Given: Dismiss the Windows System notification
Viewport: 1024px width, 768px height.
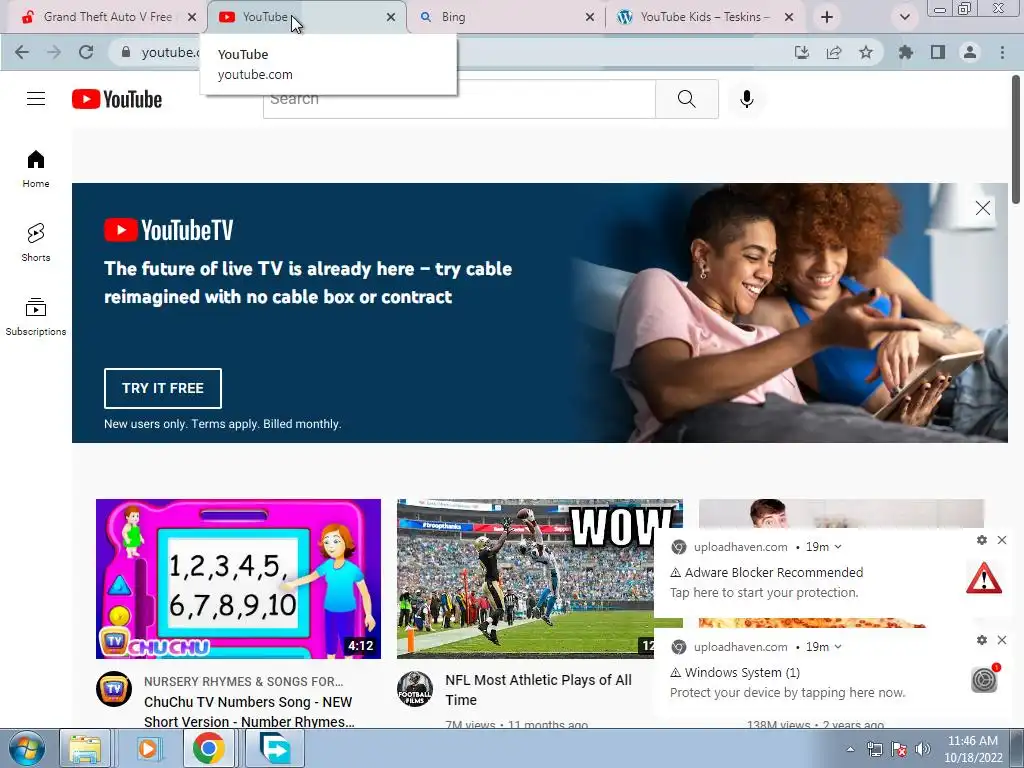Looking at the screenshot, I should click(1002, 640).
